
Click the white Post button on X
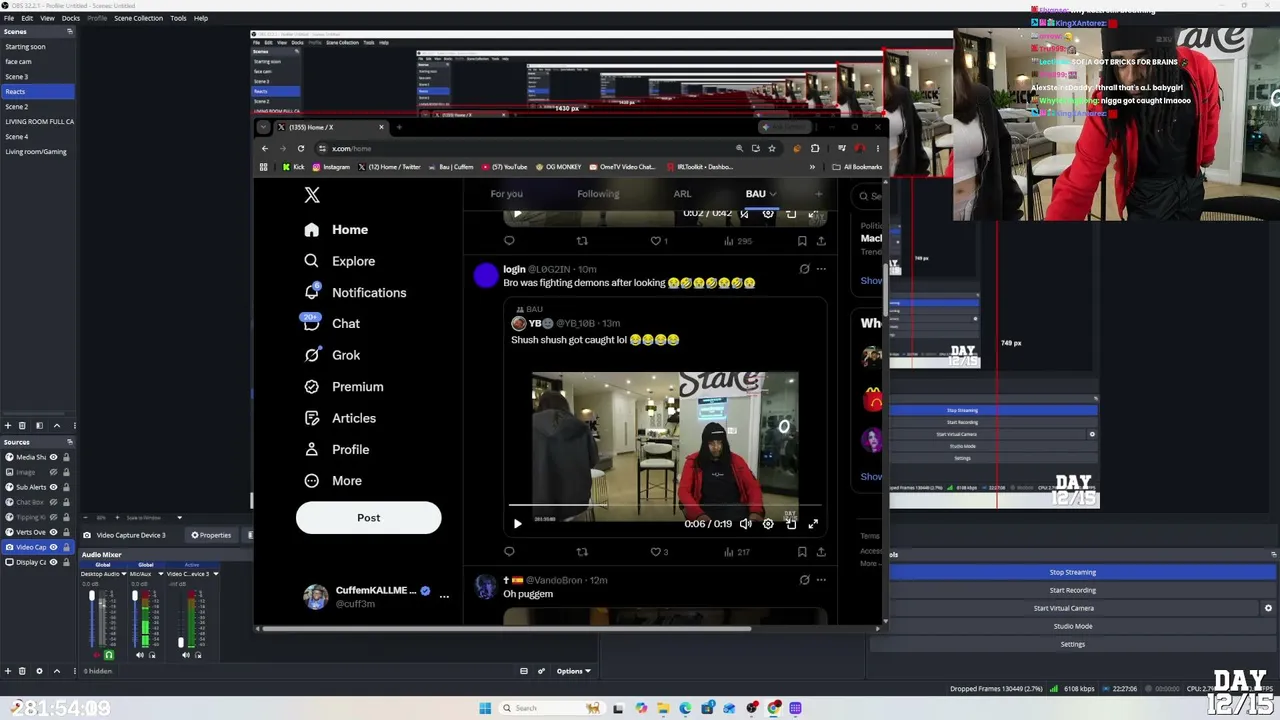coord(368,518)
